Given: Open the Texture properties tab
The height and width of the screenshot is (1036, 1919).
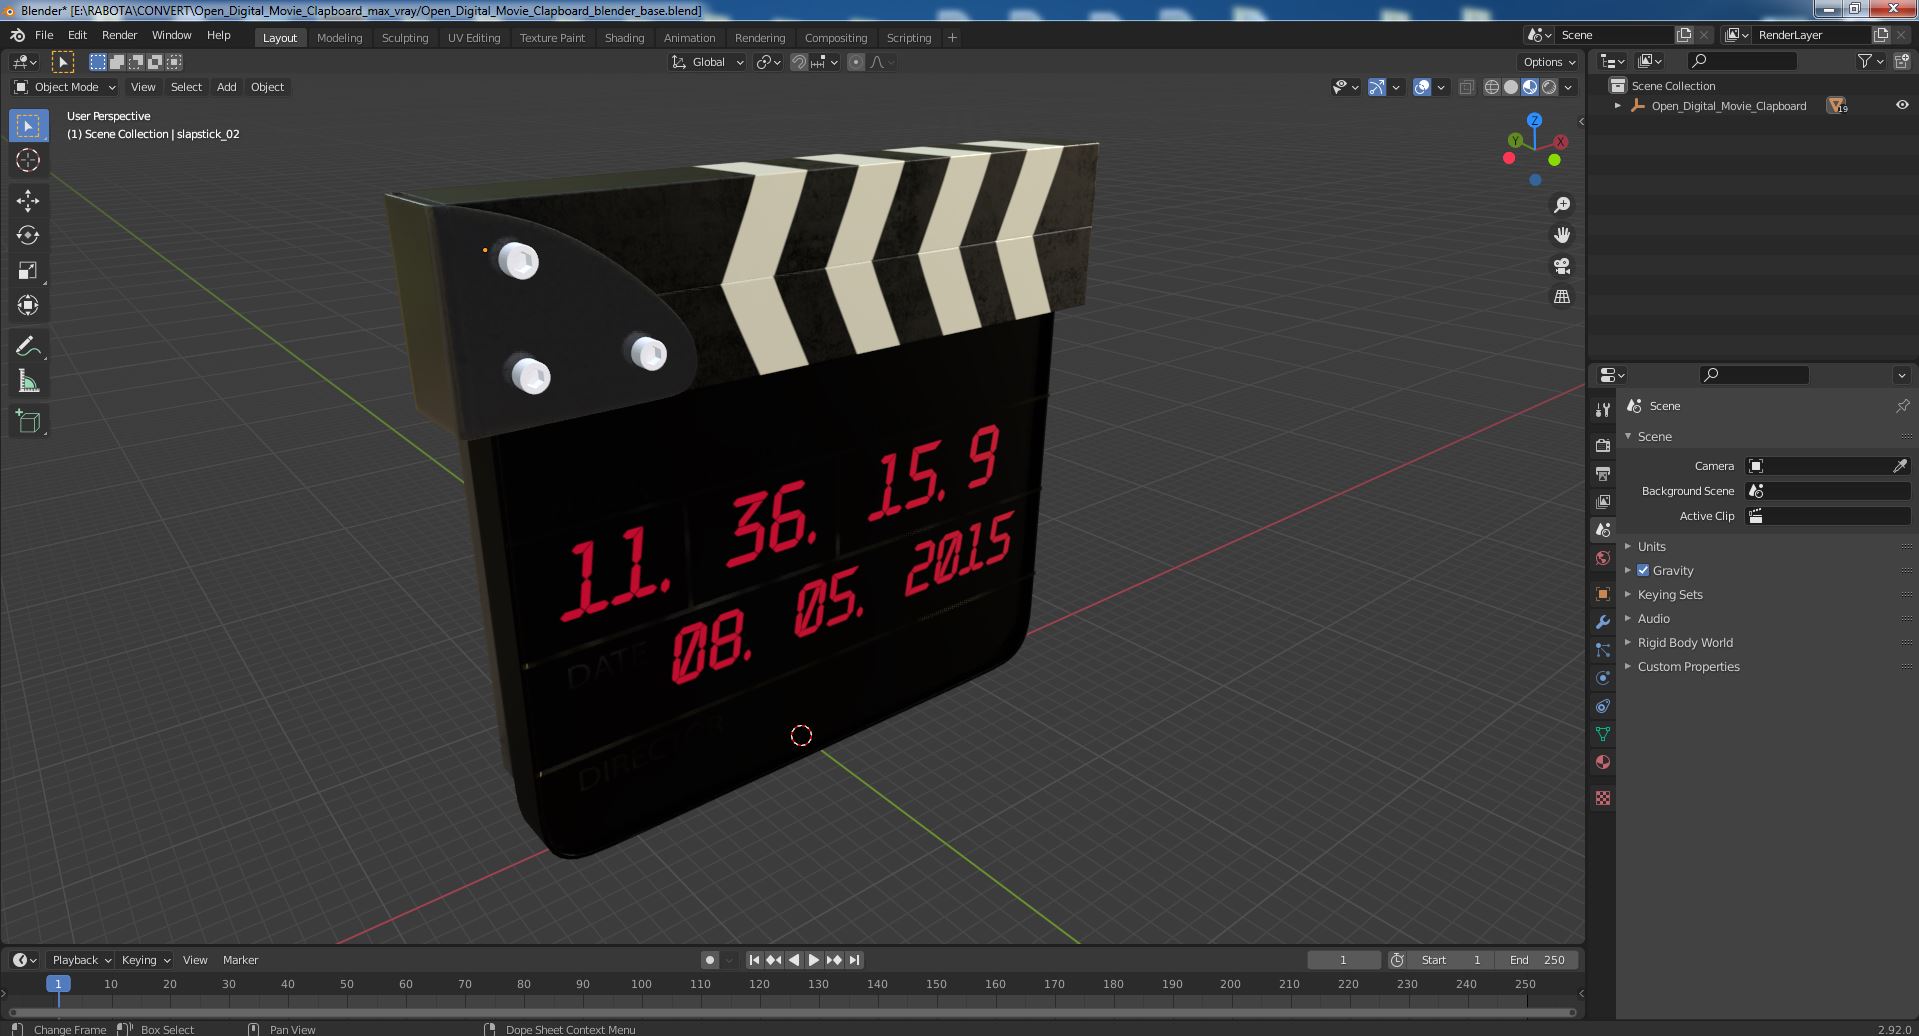Looking at the screenshot, I should click(x=1603, y=798).
